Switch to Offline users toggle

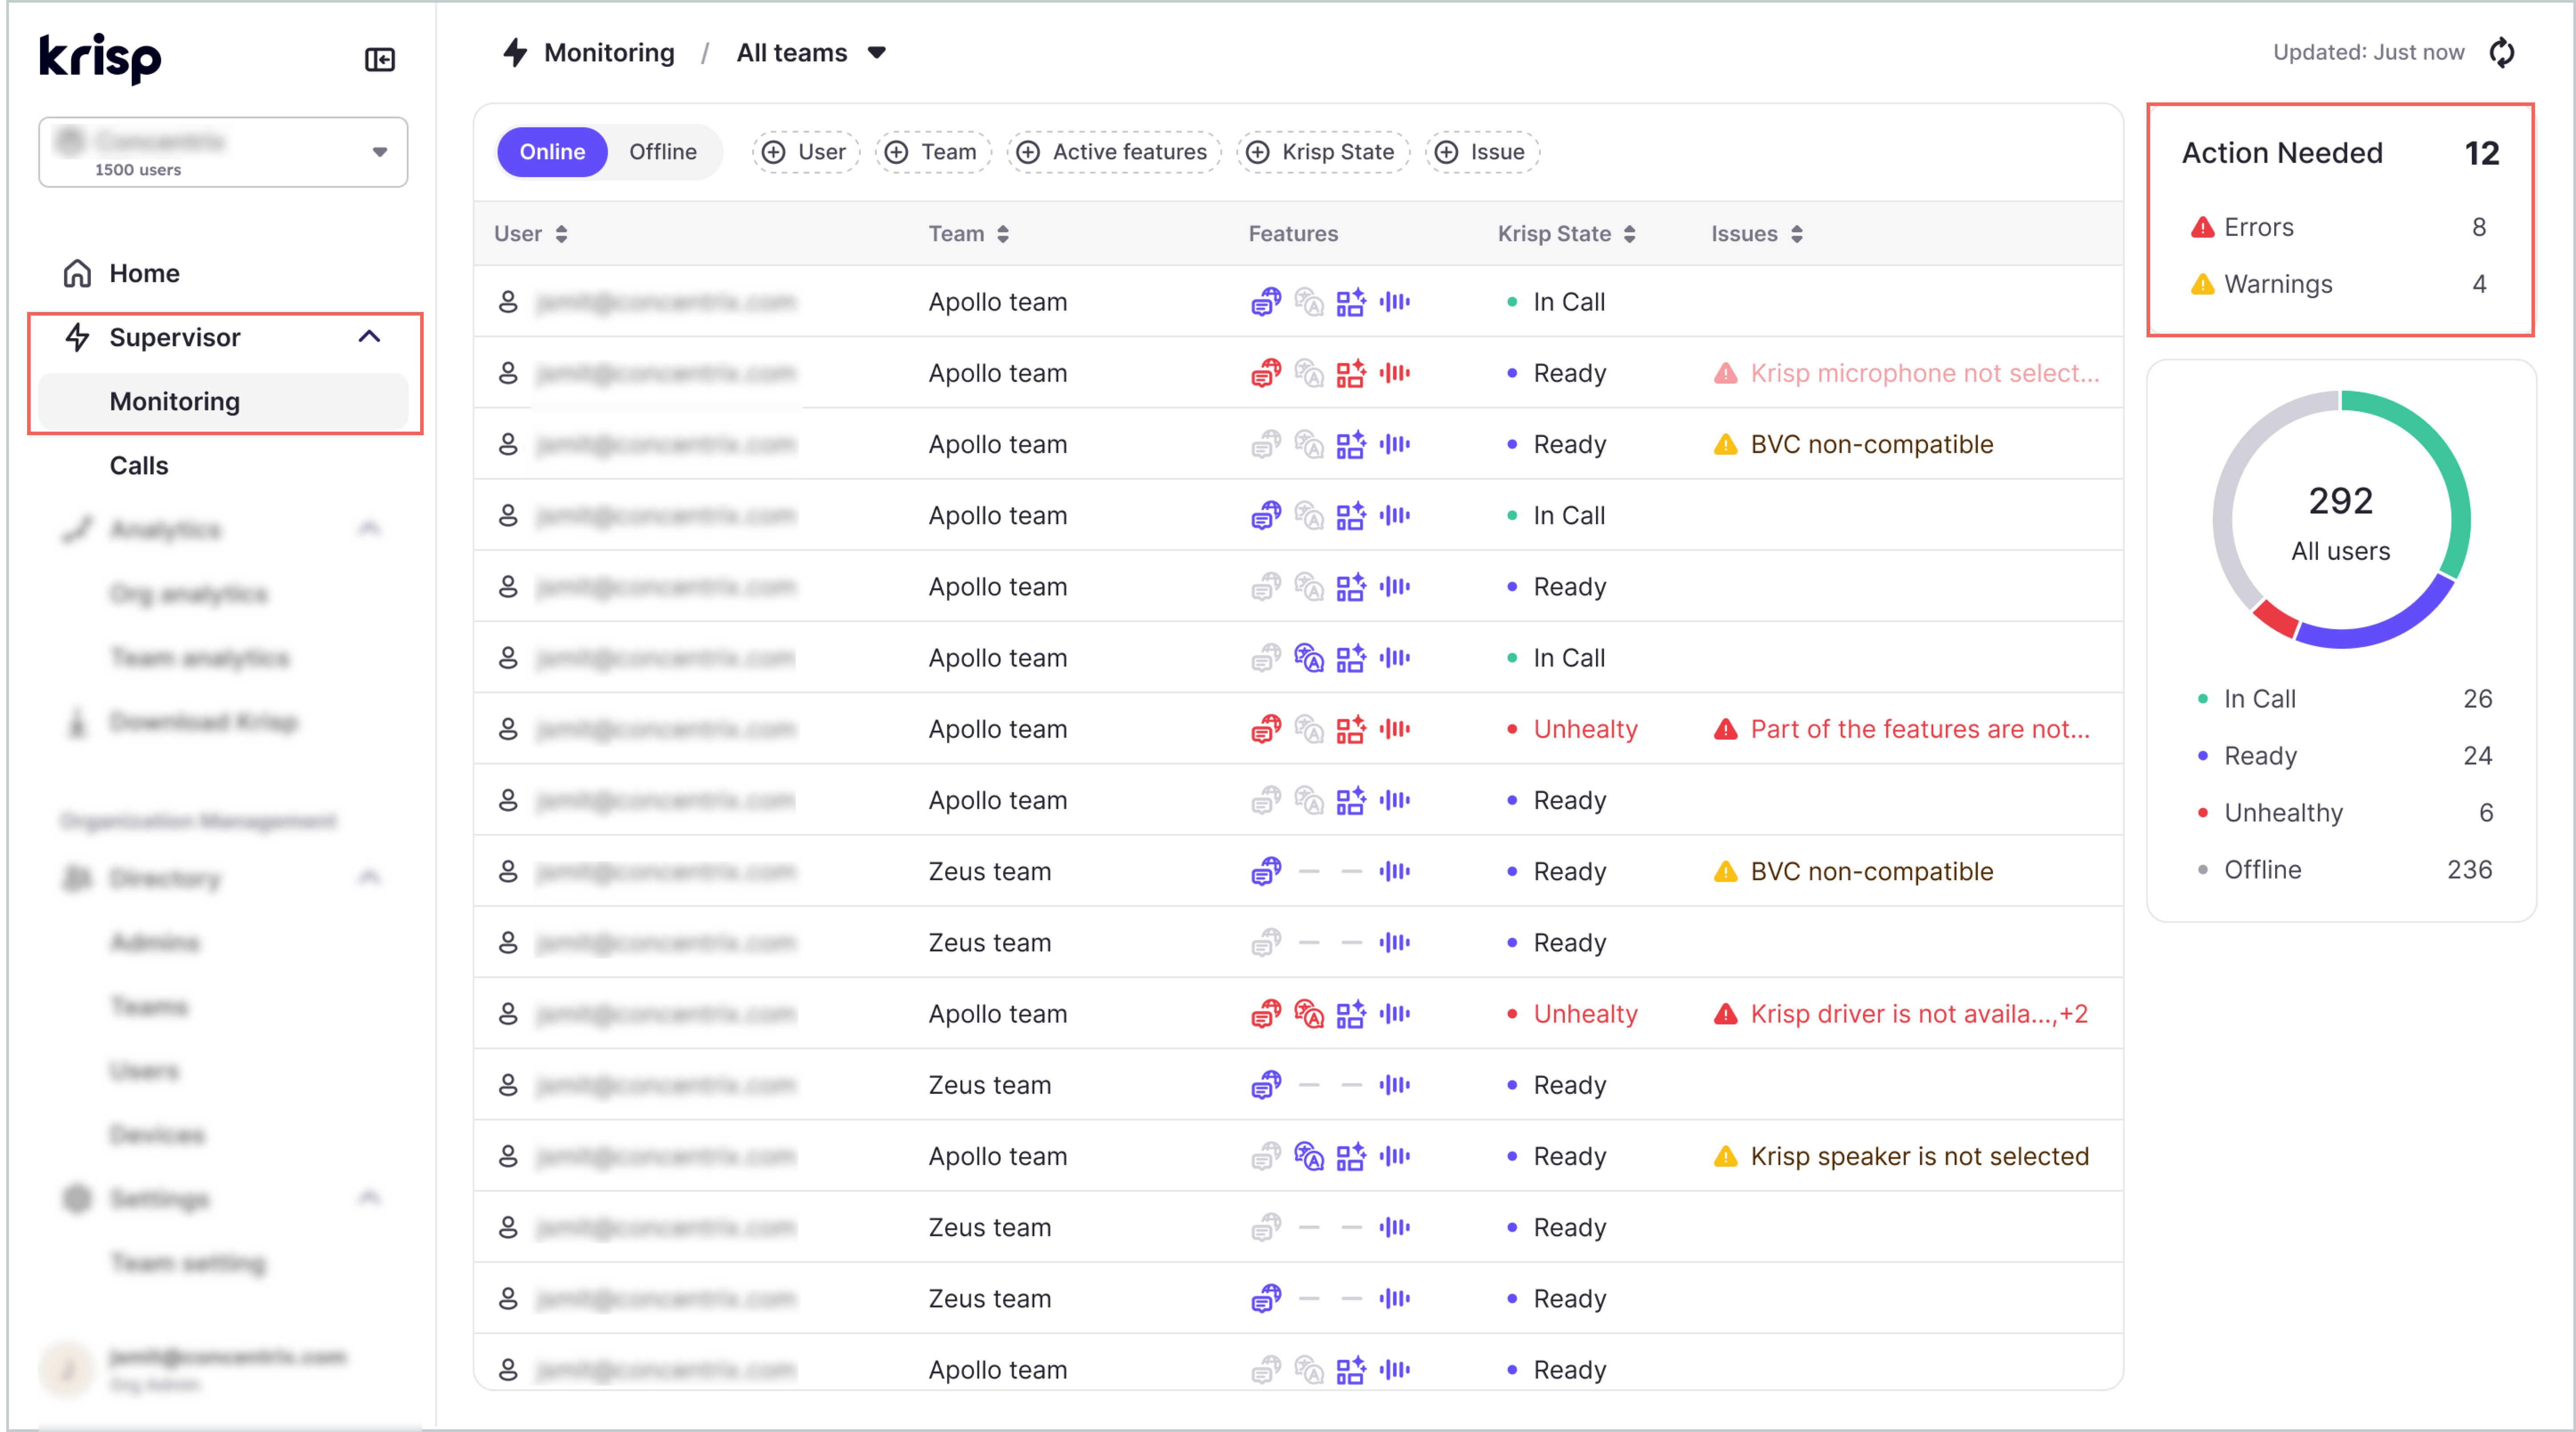[x=663, y=152]
